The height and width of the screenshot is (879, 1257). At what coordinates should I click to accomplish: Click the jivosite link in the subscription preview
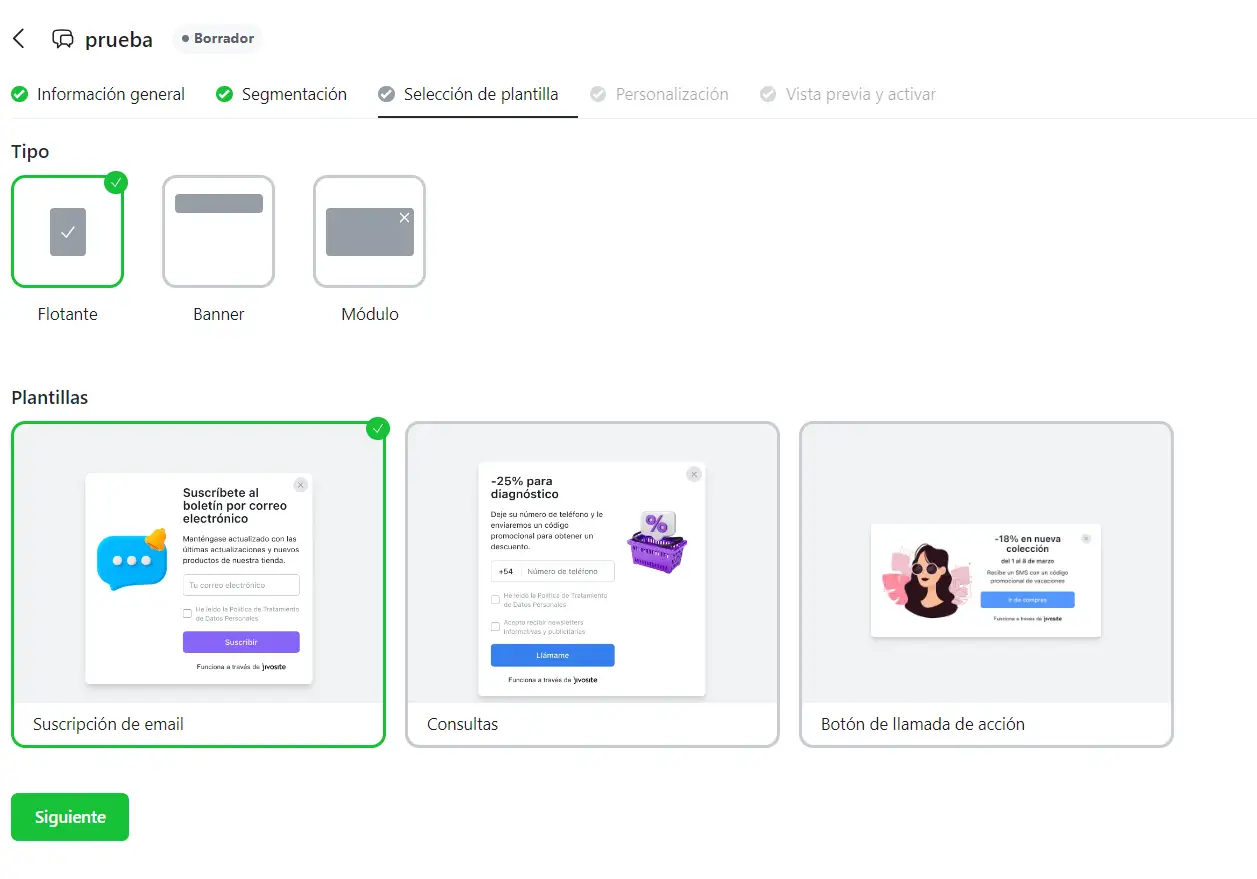click(x=275, y=666)
